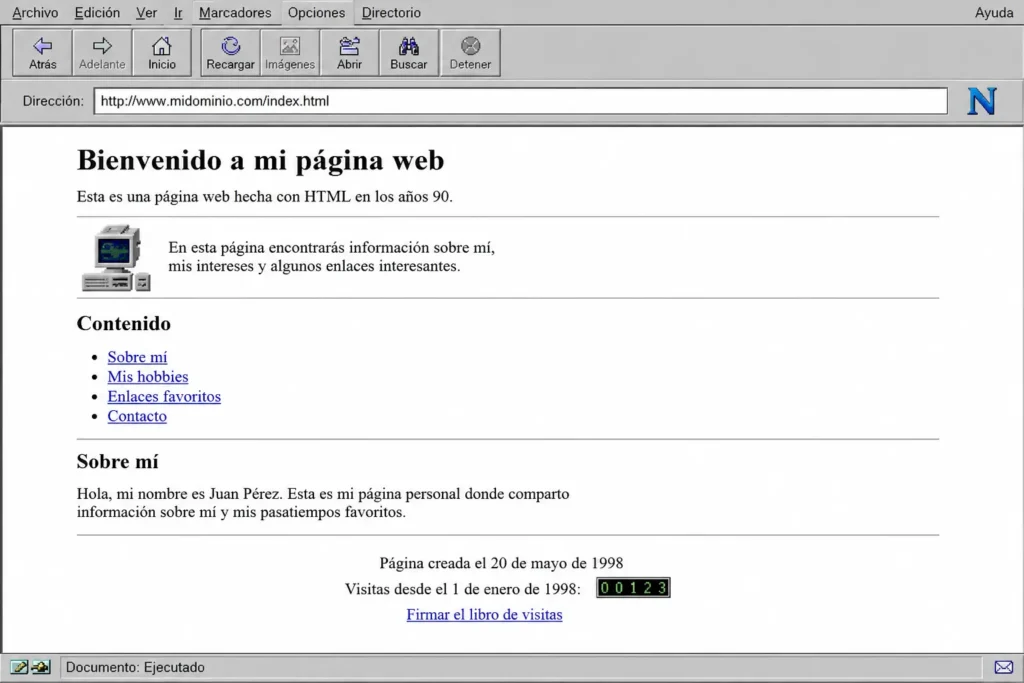Open the Opciones menu
The height and width of the screenshot is (683, 1024).
click(316, 12)
